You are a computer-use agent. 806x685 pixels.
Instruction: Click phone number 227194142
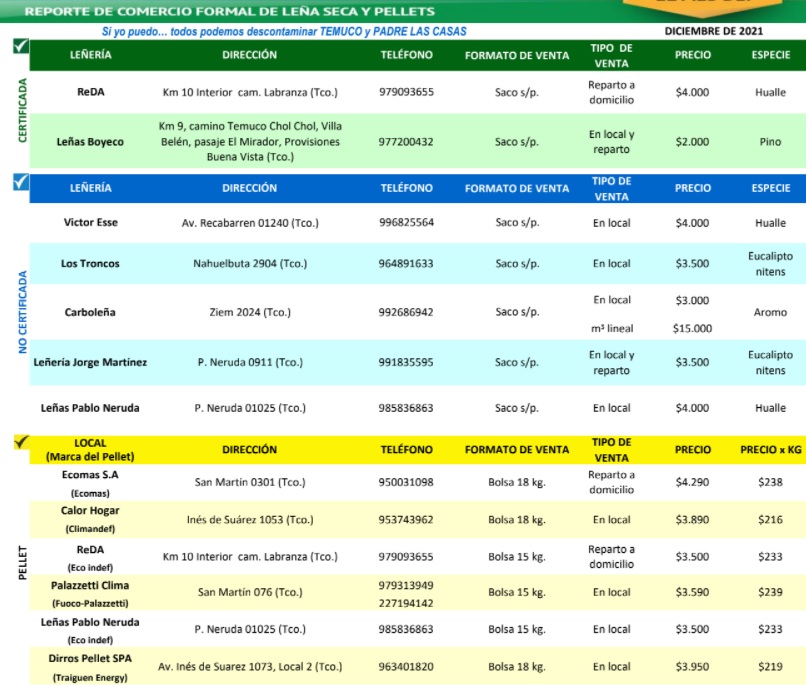click(x=406, y=603)
